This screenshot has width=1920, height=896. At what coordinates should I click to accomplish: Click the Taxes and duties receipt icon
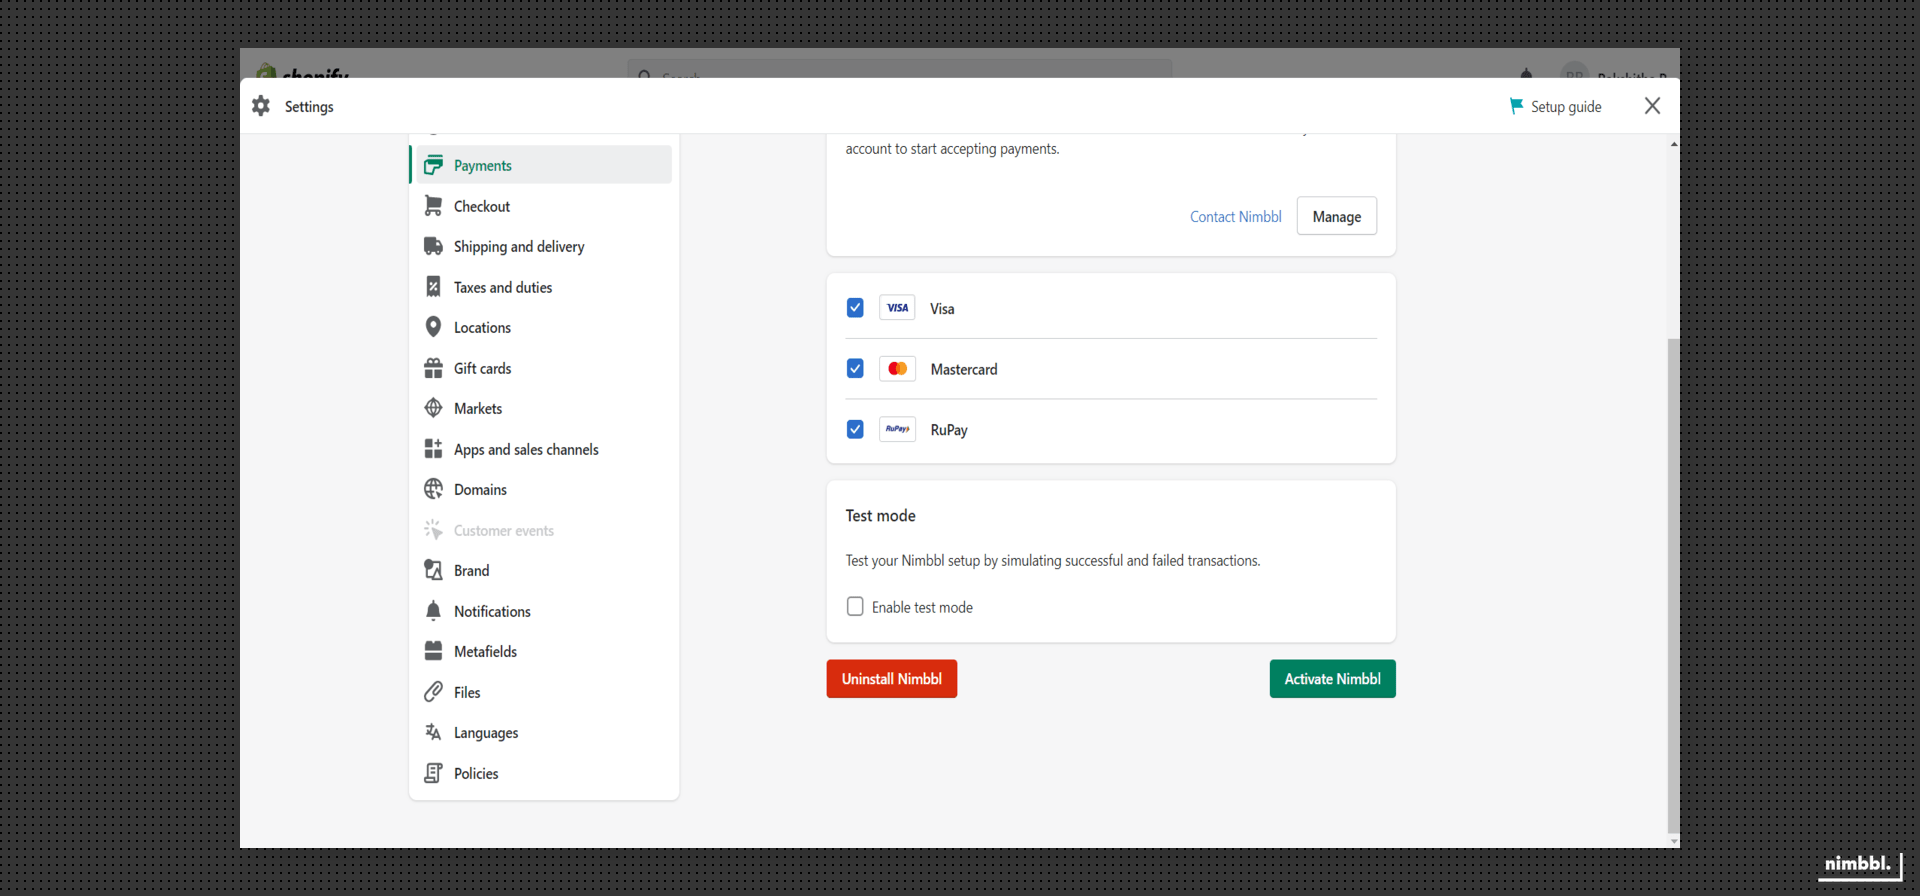pyautogui.click(x=433, y=287)
